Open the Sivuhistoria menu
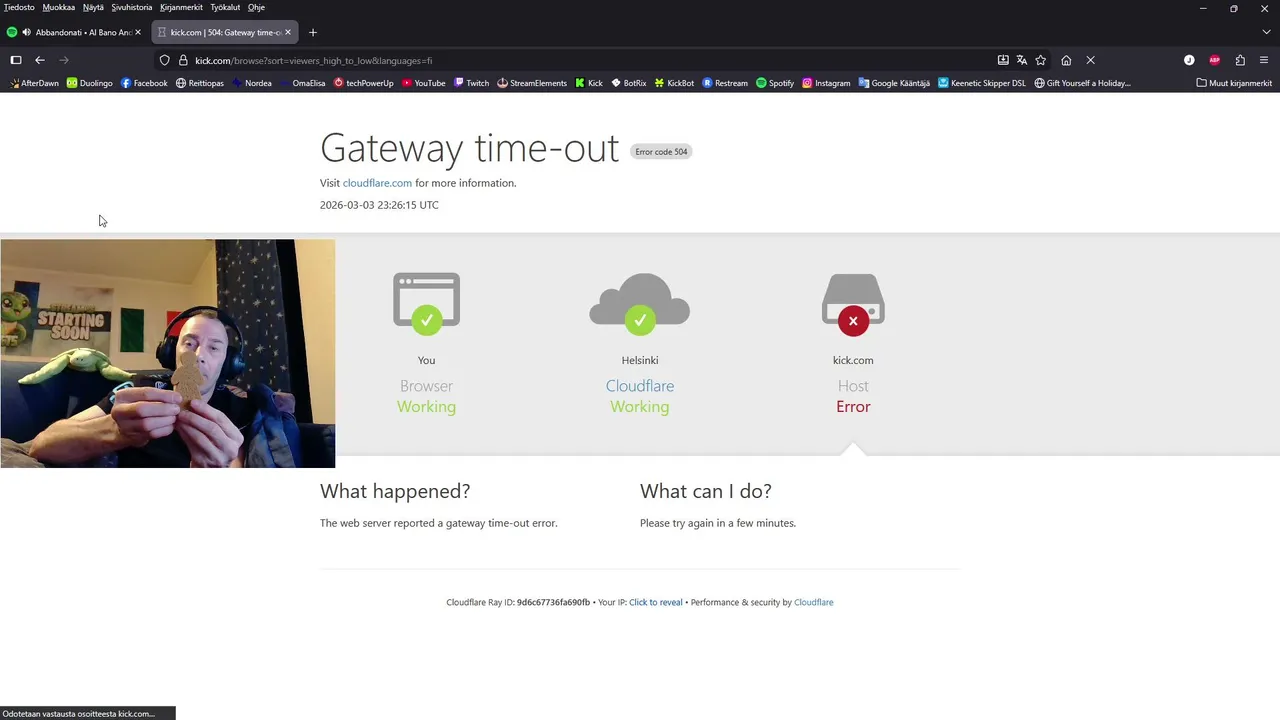 point(132,7)
